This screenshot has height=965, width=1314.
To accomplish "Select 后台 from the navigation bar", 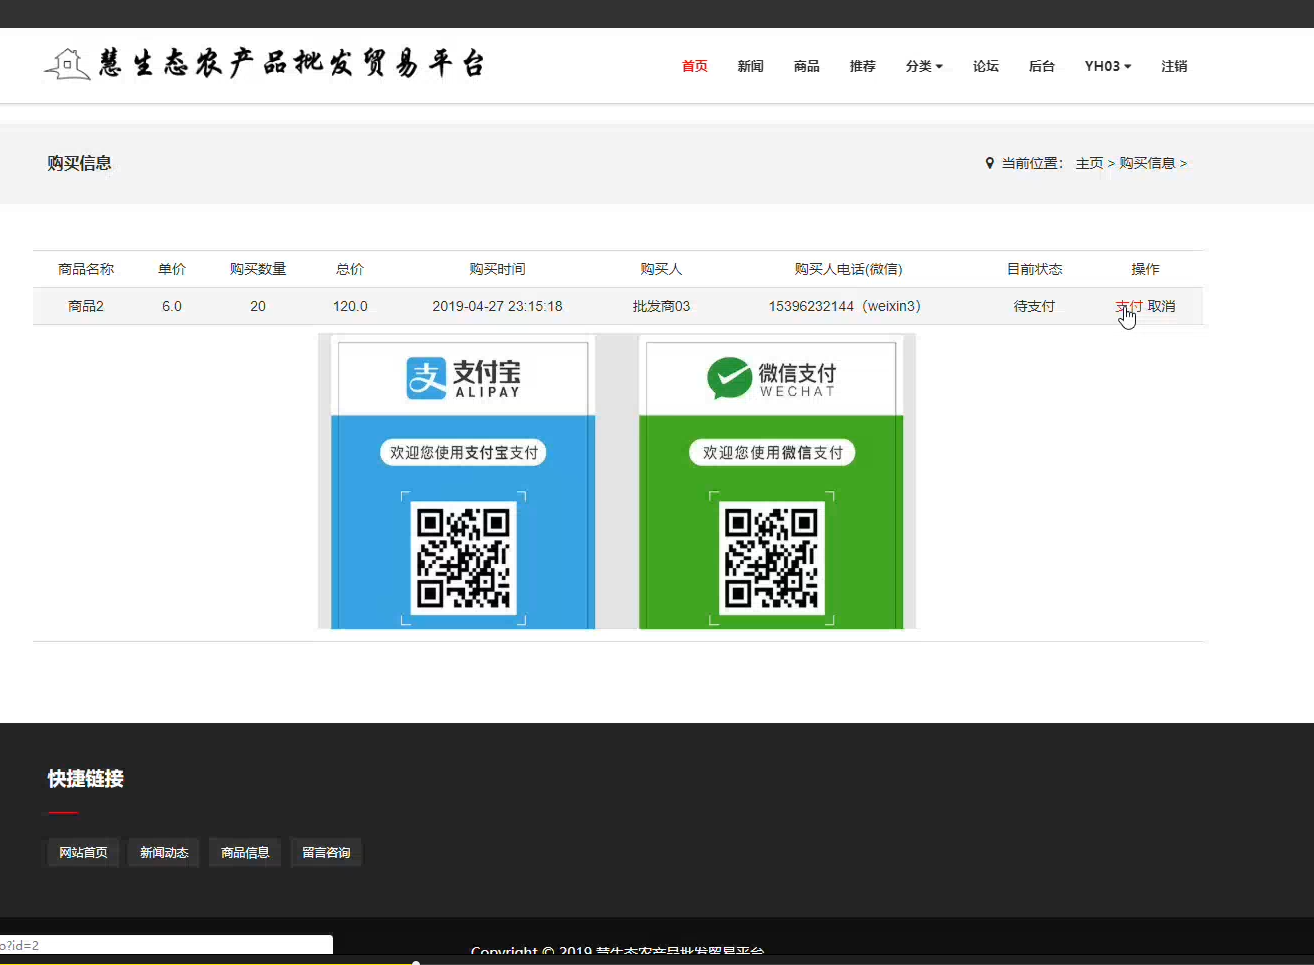I will coord(1041,66).
